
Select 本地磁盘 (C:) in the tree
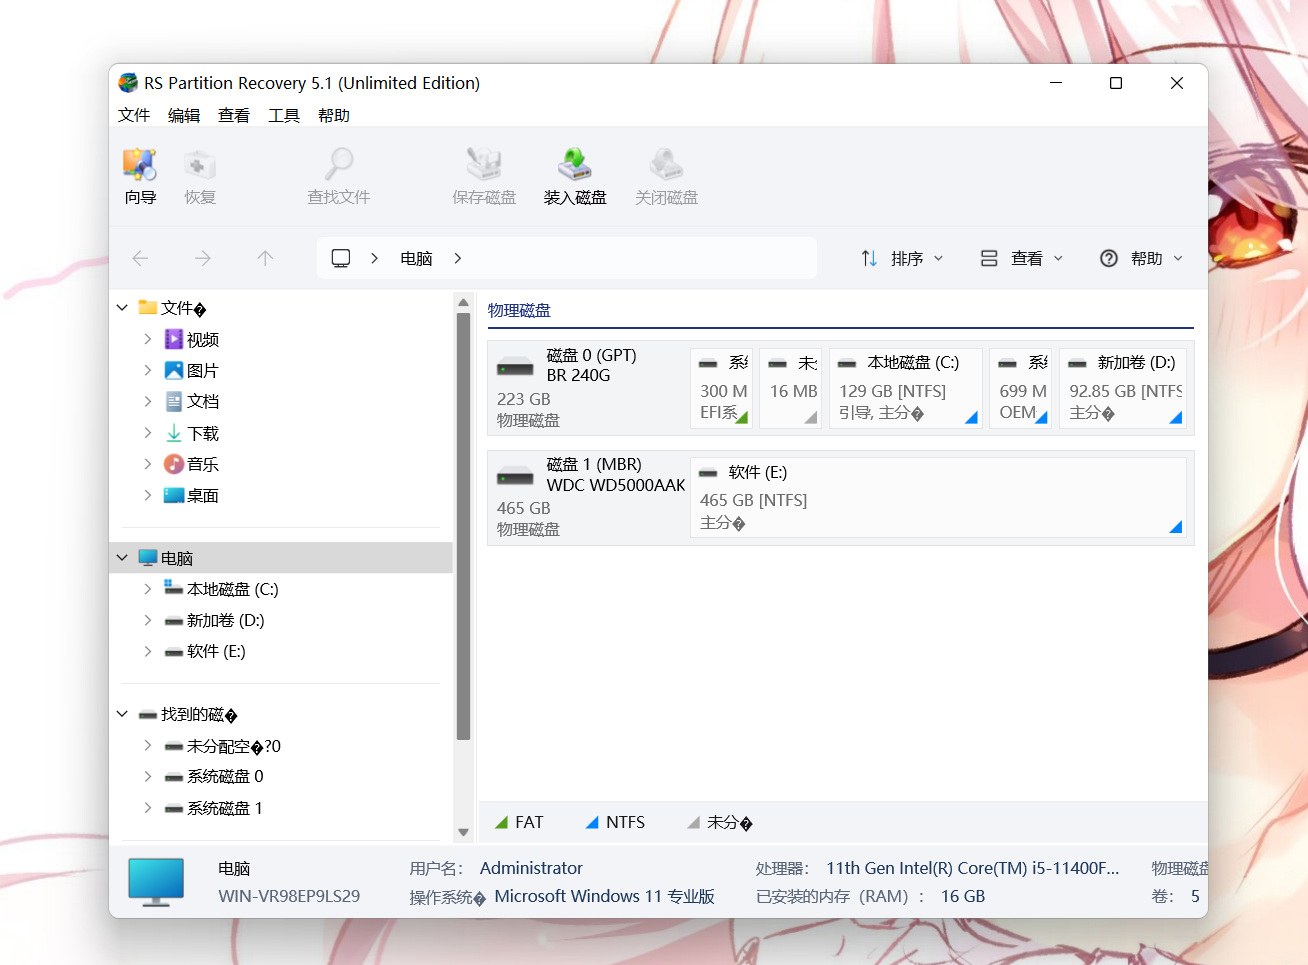[222, 590]
